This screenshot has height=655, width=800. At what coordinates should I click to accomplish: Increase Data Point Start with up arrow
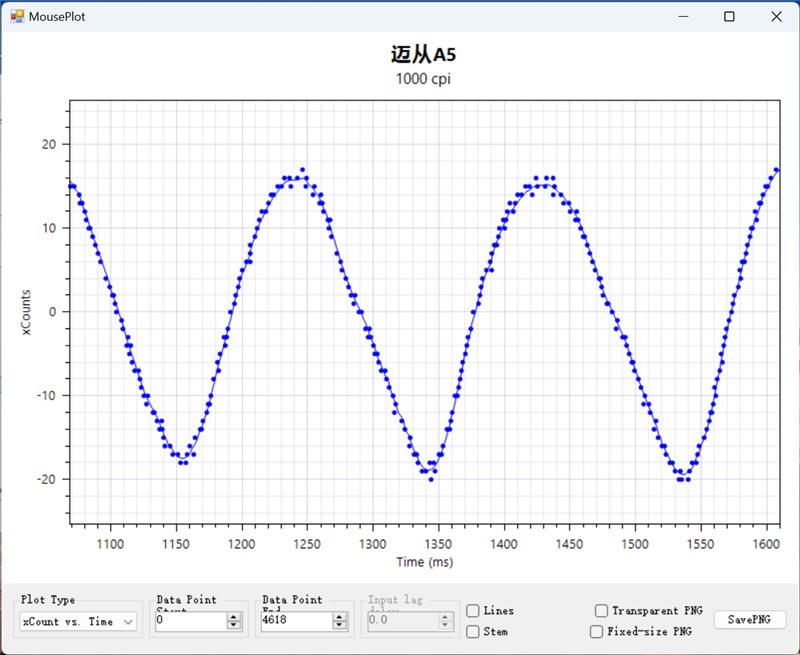click(x=234, y=617)
